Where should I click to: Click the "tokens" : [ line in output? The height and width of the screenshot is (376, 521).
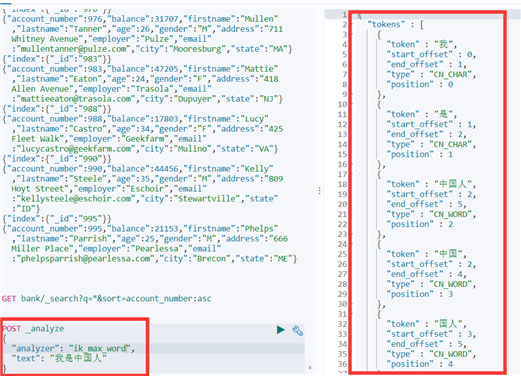click(395, 24)
